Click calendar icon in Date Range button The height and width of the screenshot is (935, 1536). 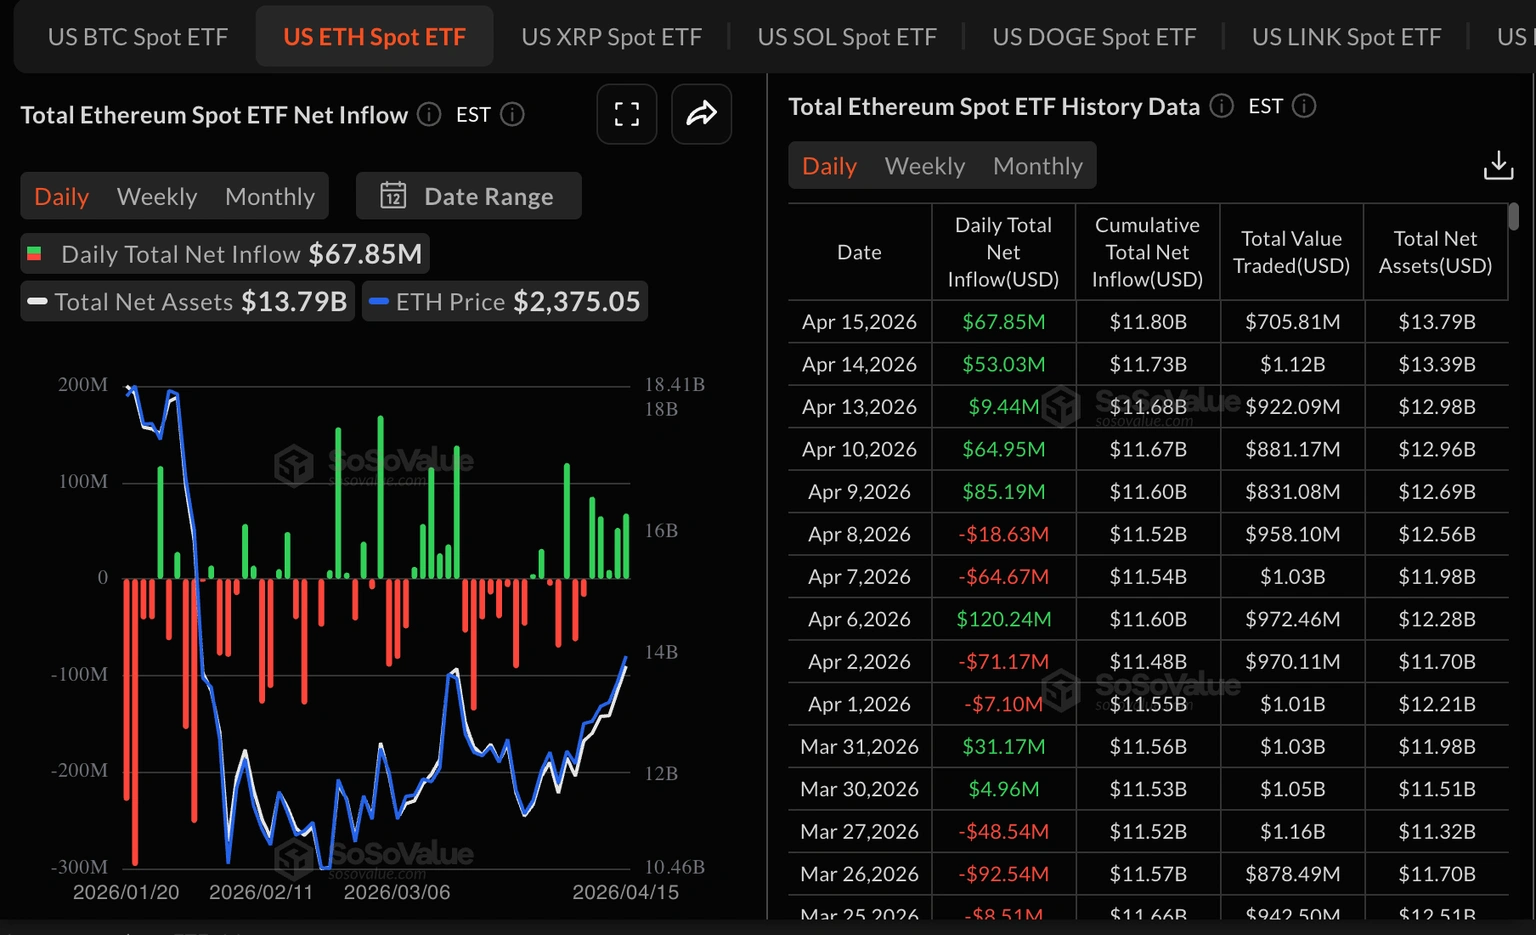click(393, 196)
